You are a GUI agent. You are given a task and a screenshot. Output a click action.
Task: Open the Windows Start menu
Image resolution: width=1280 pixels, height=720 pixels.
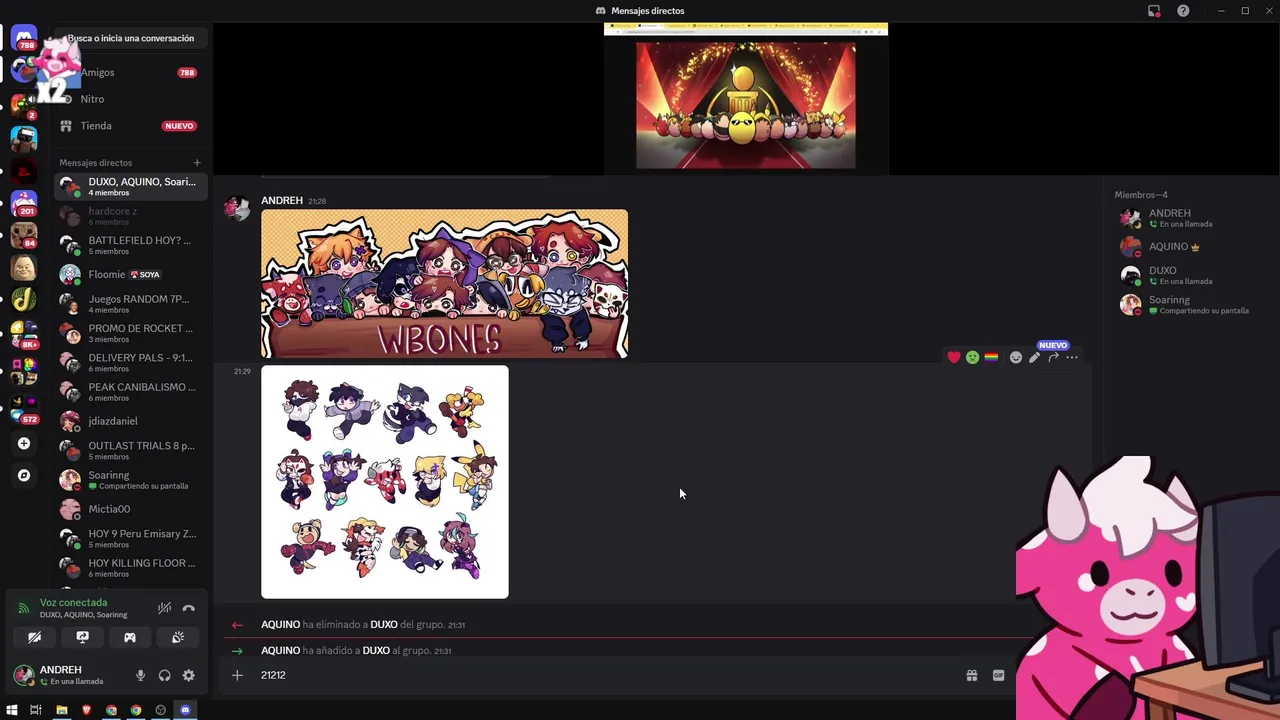[12, 710]
